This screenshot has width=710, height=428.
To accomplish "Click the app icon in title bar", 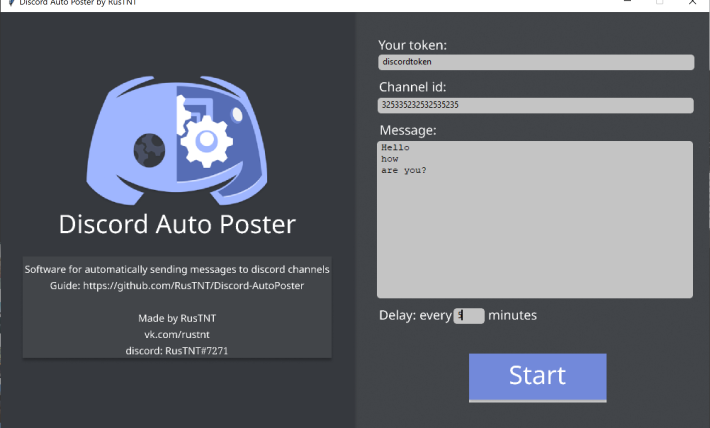I will click(x=11, y=2).
